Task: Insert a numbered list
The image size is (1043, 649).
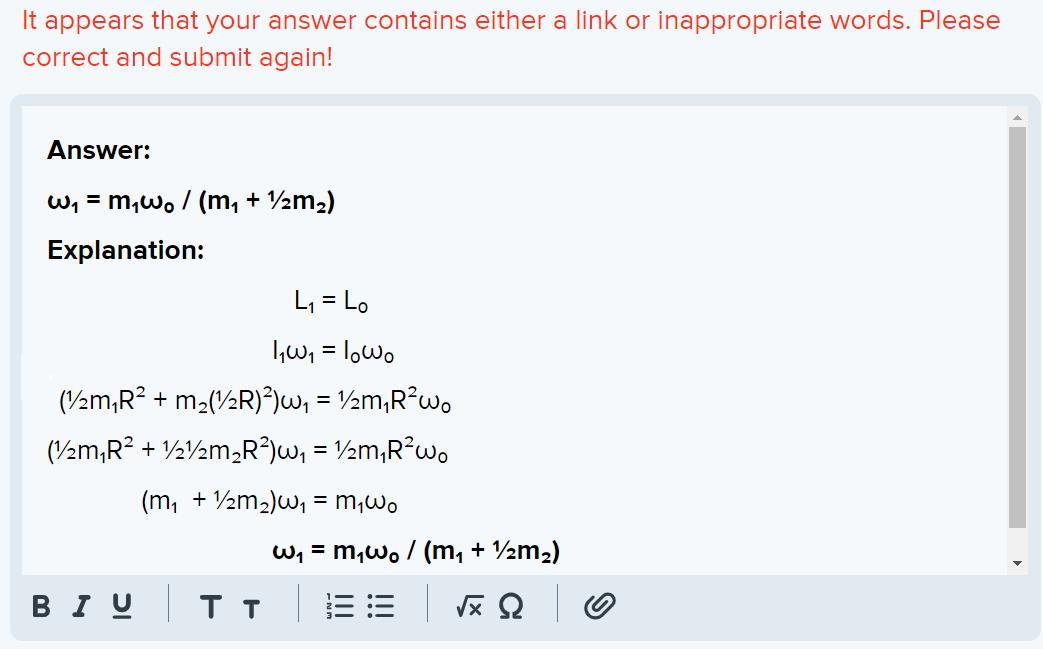Action: tap(340, 606)
